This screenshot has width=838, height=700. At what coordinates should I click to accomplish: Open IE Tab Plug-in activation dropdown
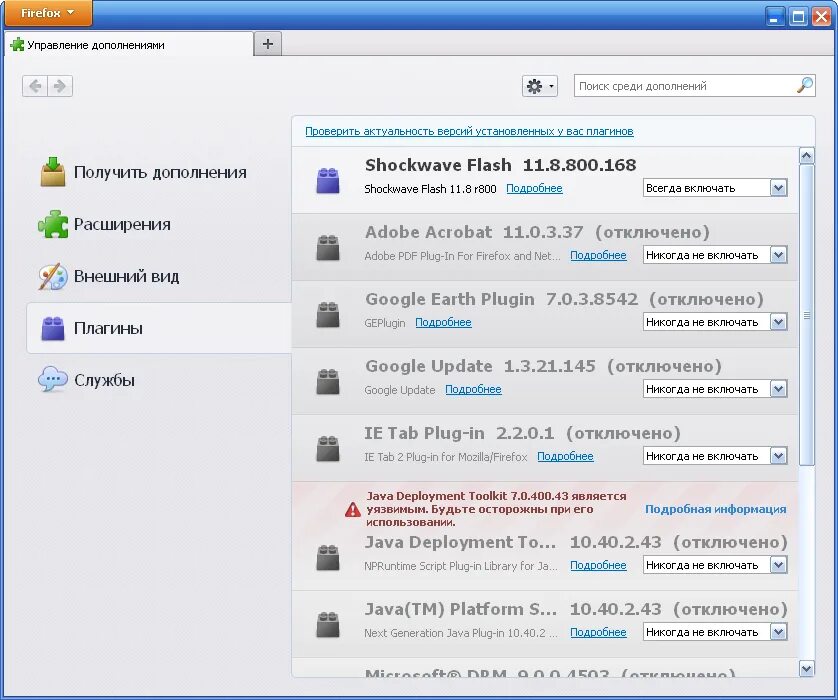click(715, 456)
